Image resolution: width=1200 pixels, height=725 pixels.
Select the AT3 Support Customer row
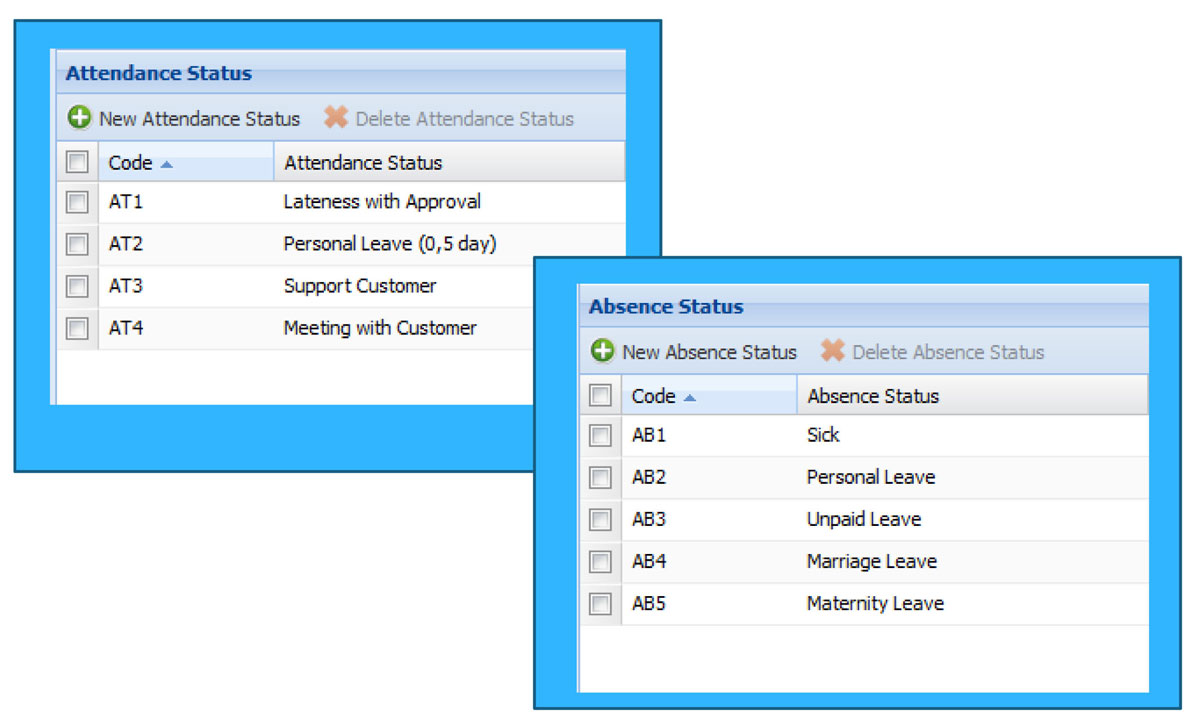(360, 286)
